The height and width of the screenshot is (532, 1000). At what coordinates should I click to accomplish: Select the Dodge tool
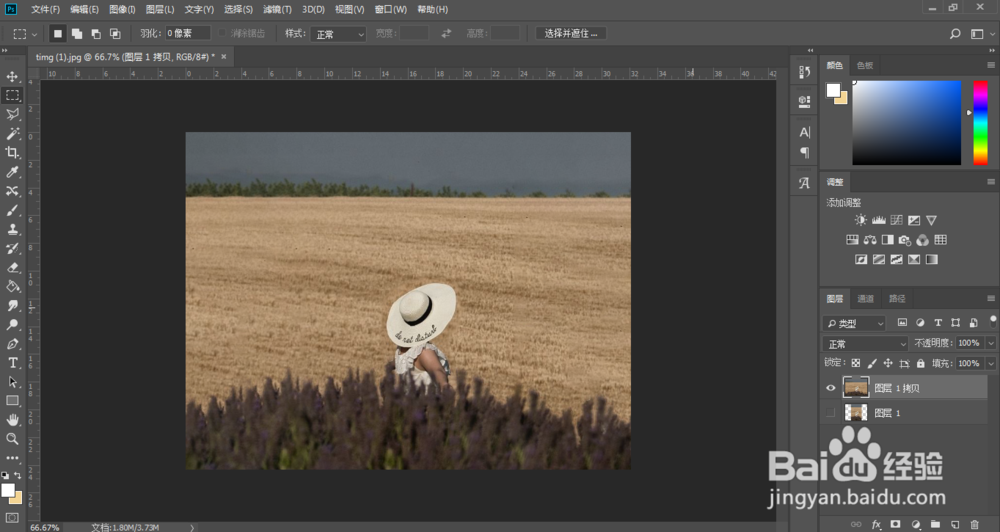tap(12, 325)
